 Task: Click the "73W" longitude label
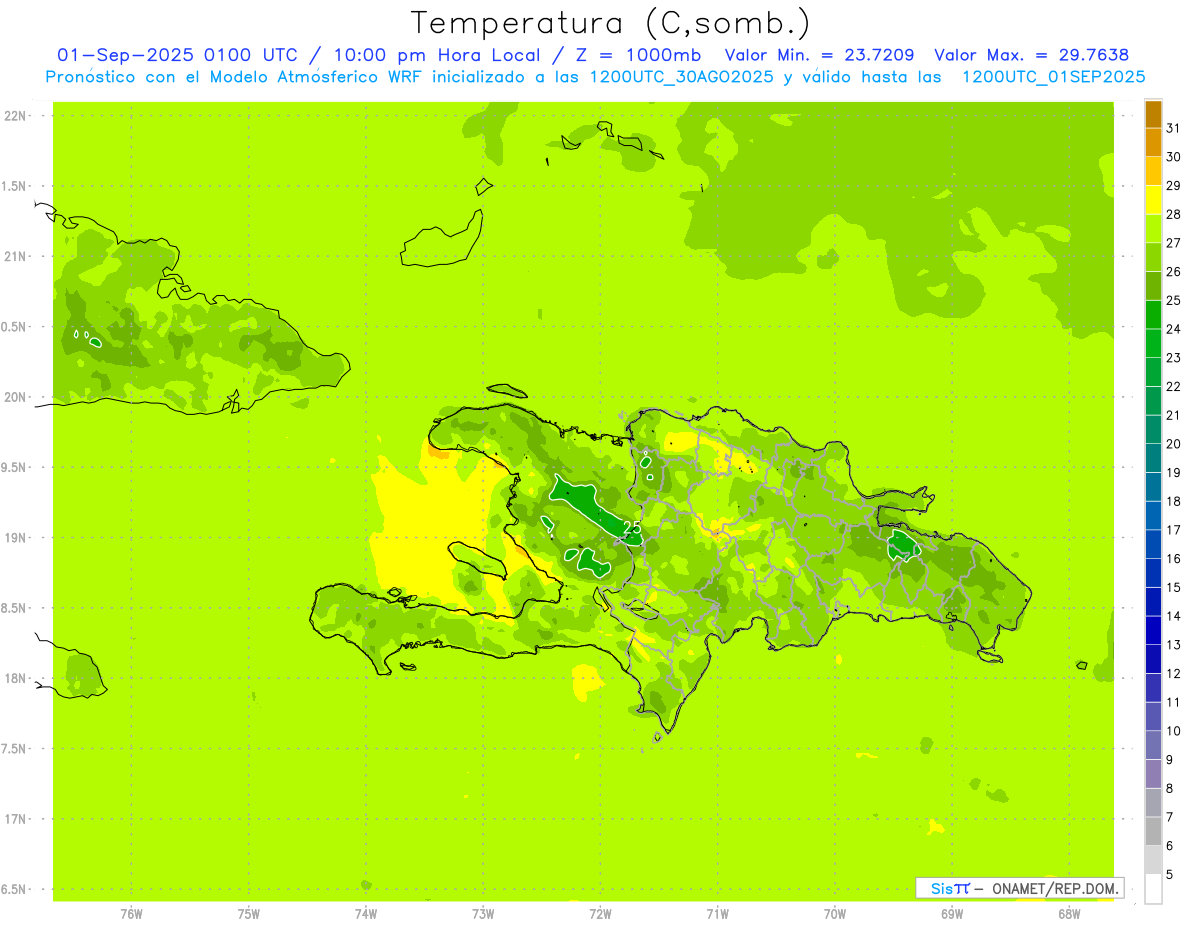[483, 913]
